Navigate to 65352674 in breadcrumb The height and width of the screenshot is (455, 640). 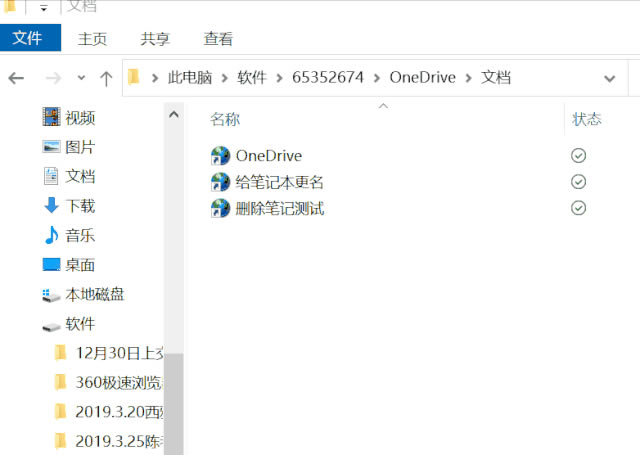[328, 78]
